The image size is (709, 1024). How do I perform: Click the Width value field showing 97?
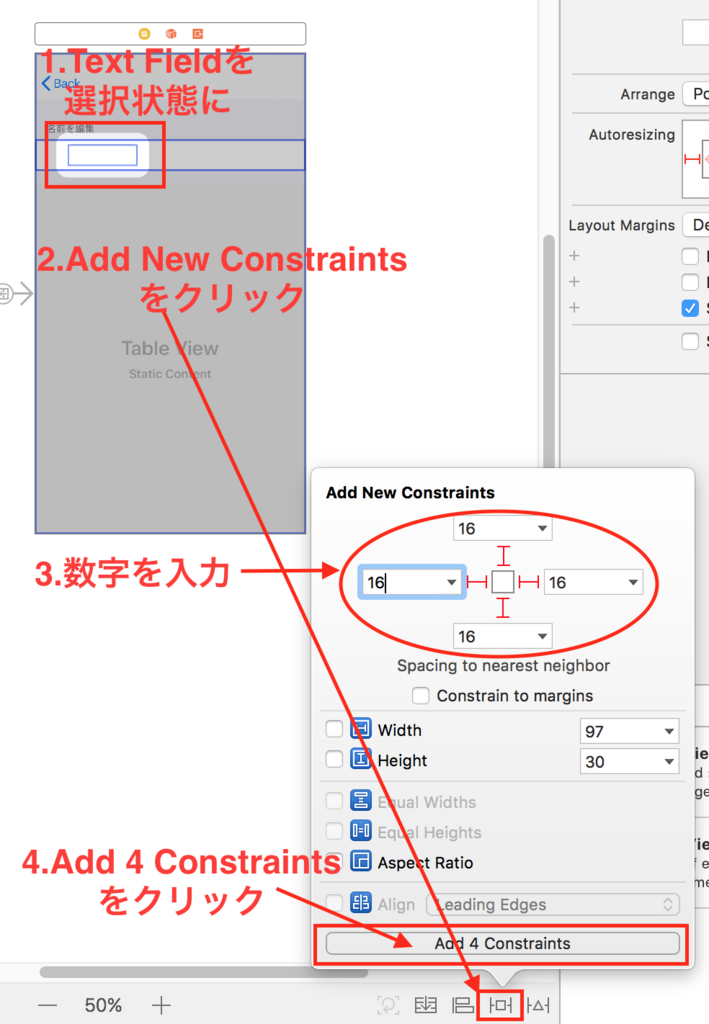[629, 731]
